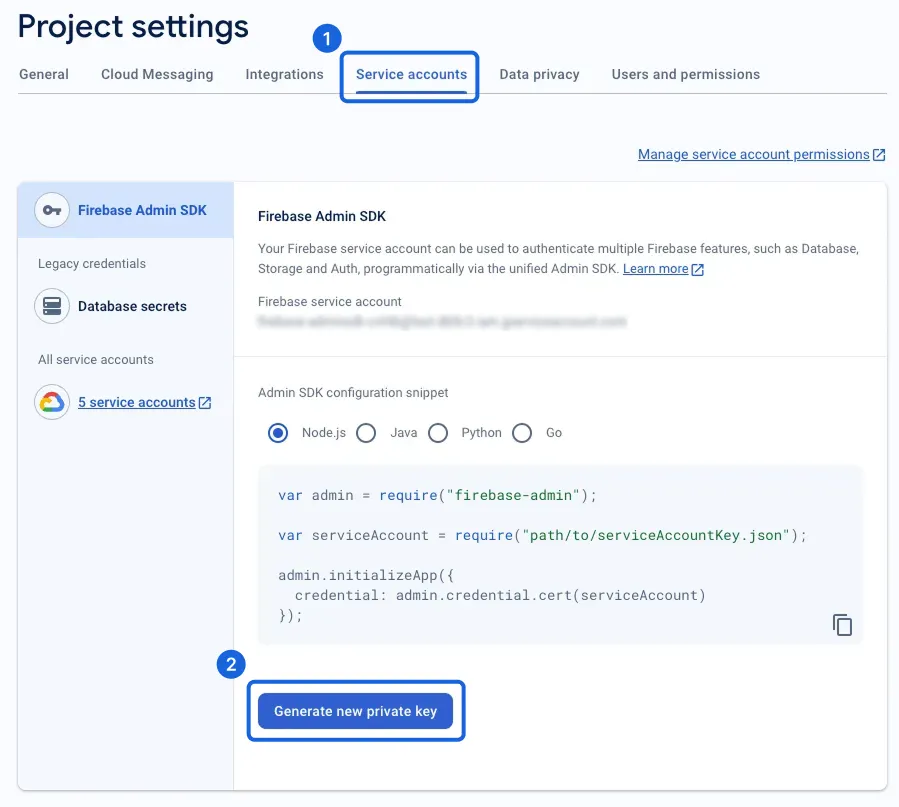Switch to Cloud Messaging tab

(x=157, y=75)
